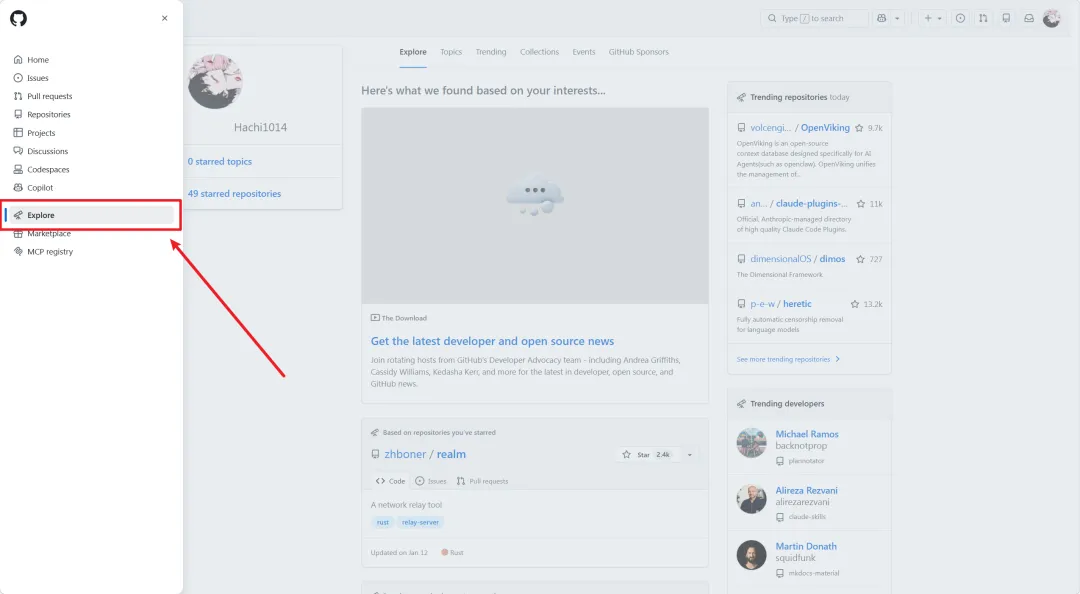The height and width of the screenshot is (594, 1080).
Task: Open the plannotator repository link
Action: pos(806,461)
